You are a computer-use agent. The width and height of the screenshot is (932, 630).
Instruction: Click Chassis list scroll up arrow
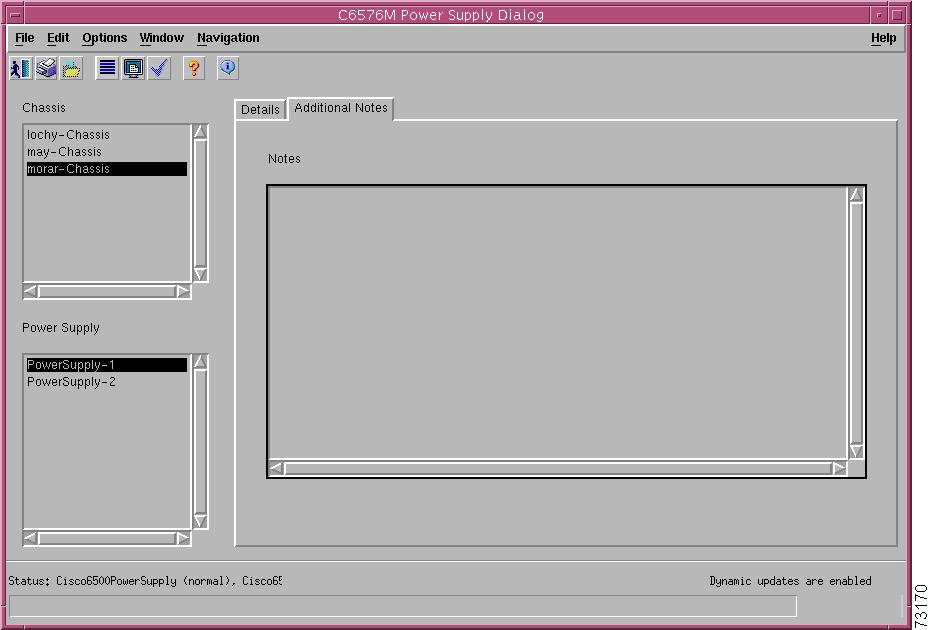point(200,132)
